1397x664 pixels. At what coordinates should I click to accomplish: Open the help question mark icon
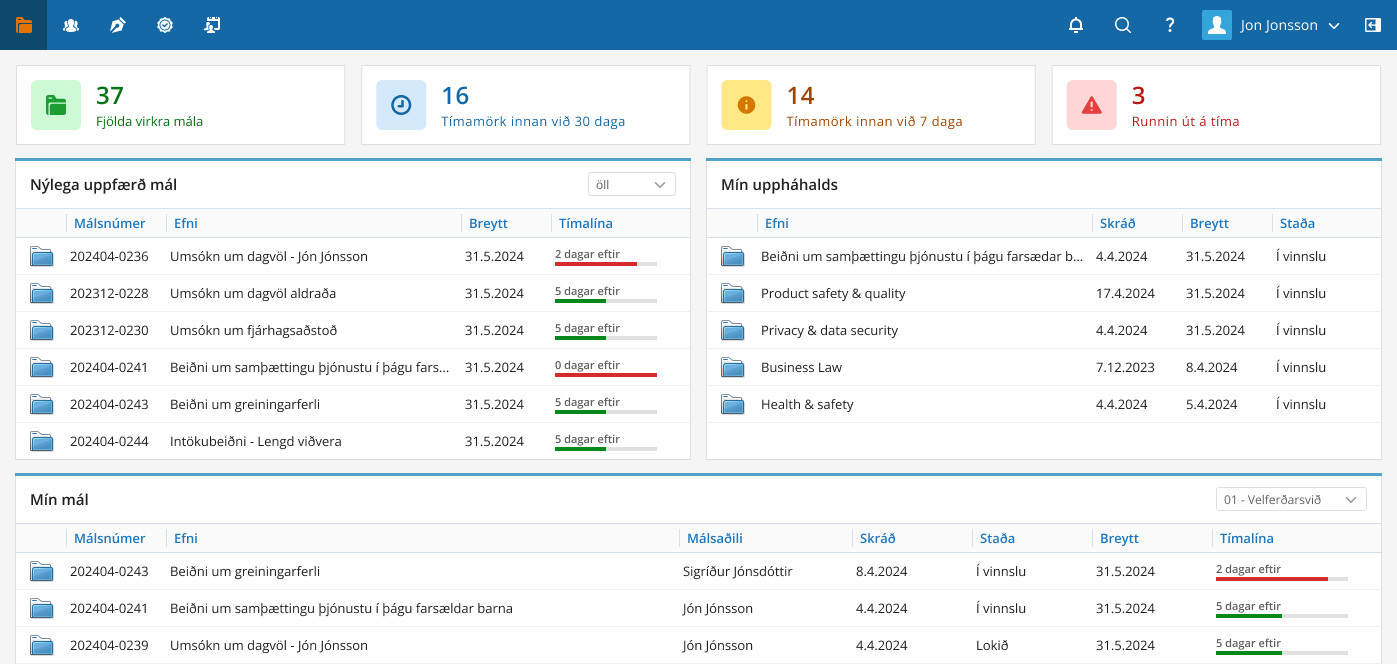(1170, 25)
